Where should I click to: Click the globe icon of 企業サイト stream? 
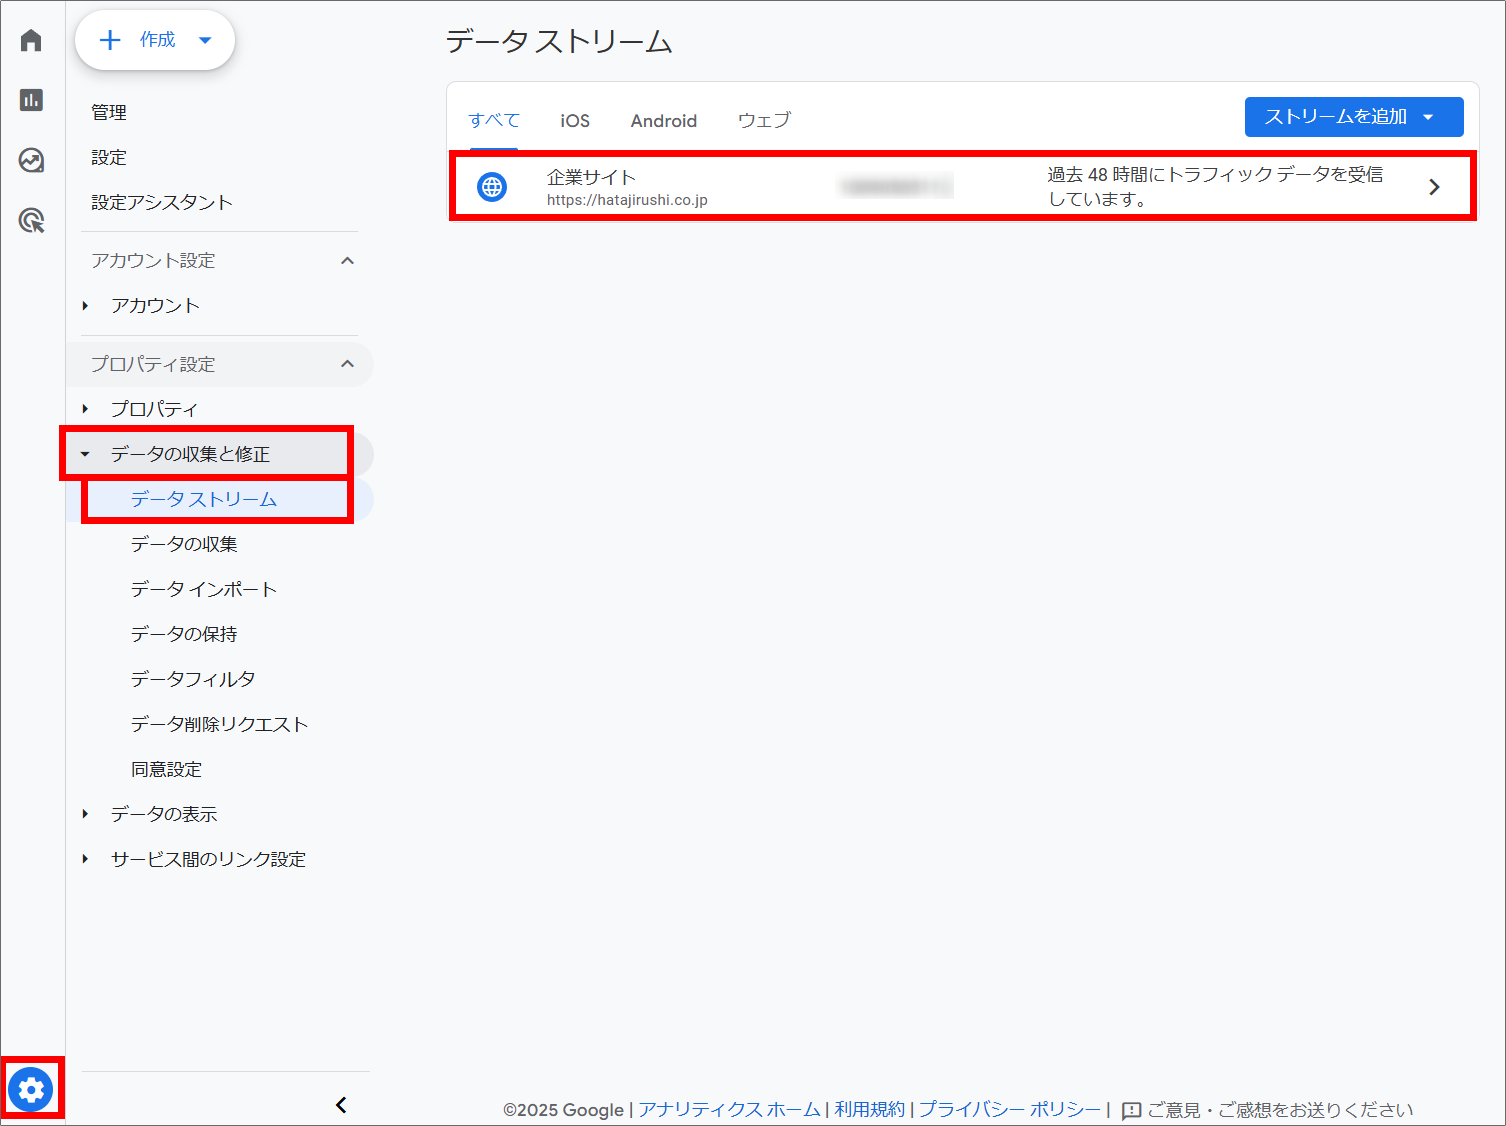(x=492, y=187)
